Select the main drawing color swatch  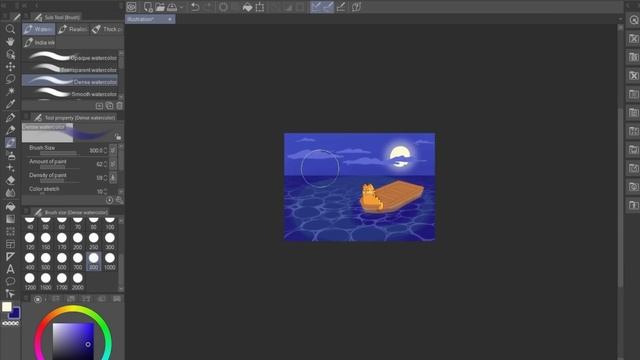tap(7, 307)
